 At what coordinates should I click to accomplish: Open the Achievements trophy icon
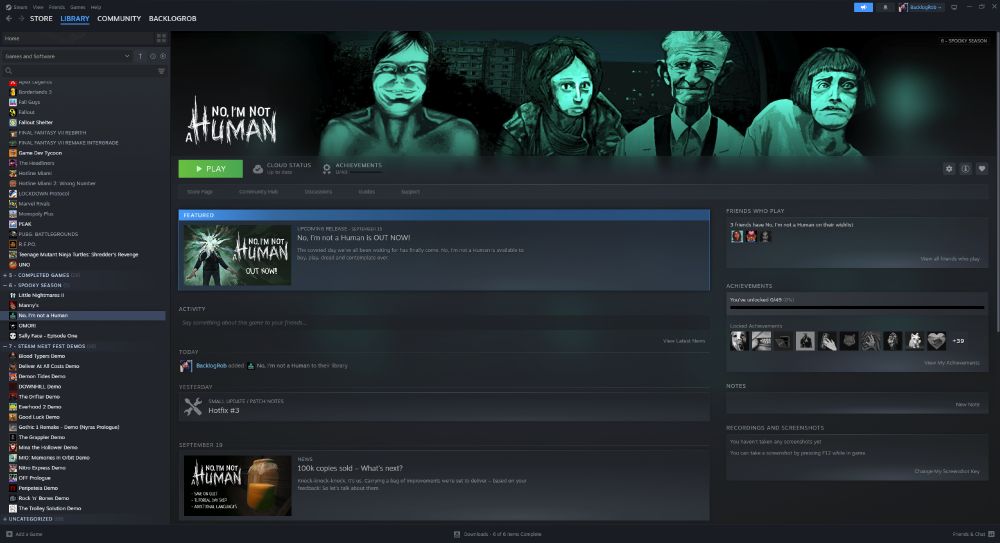(x=327, y=169)
